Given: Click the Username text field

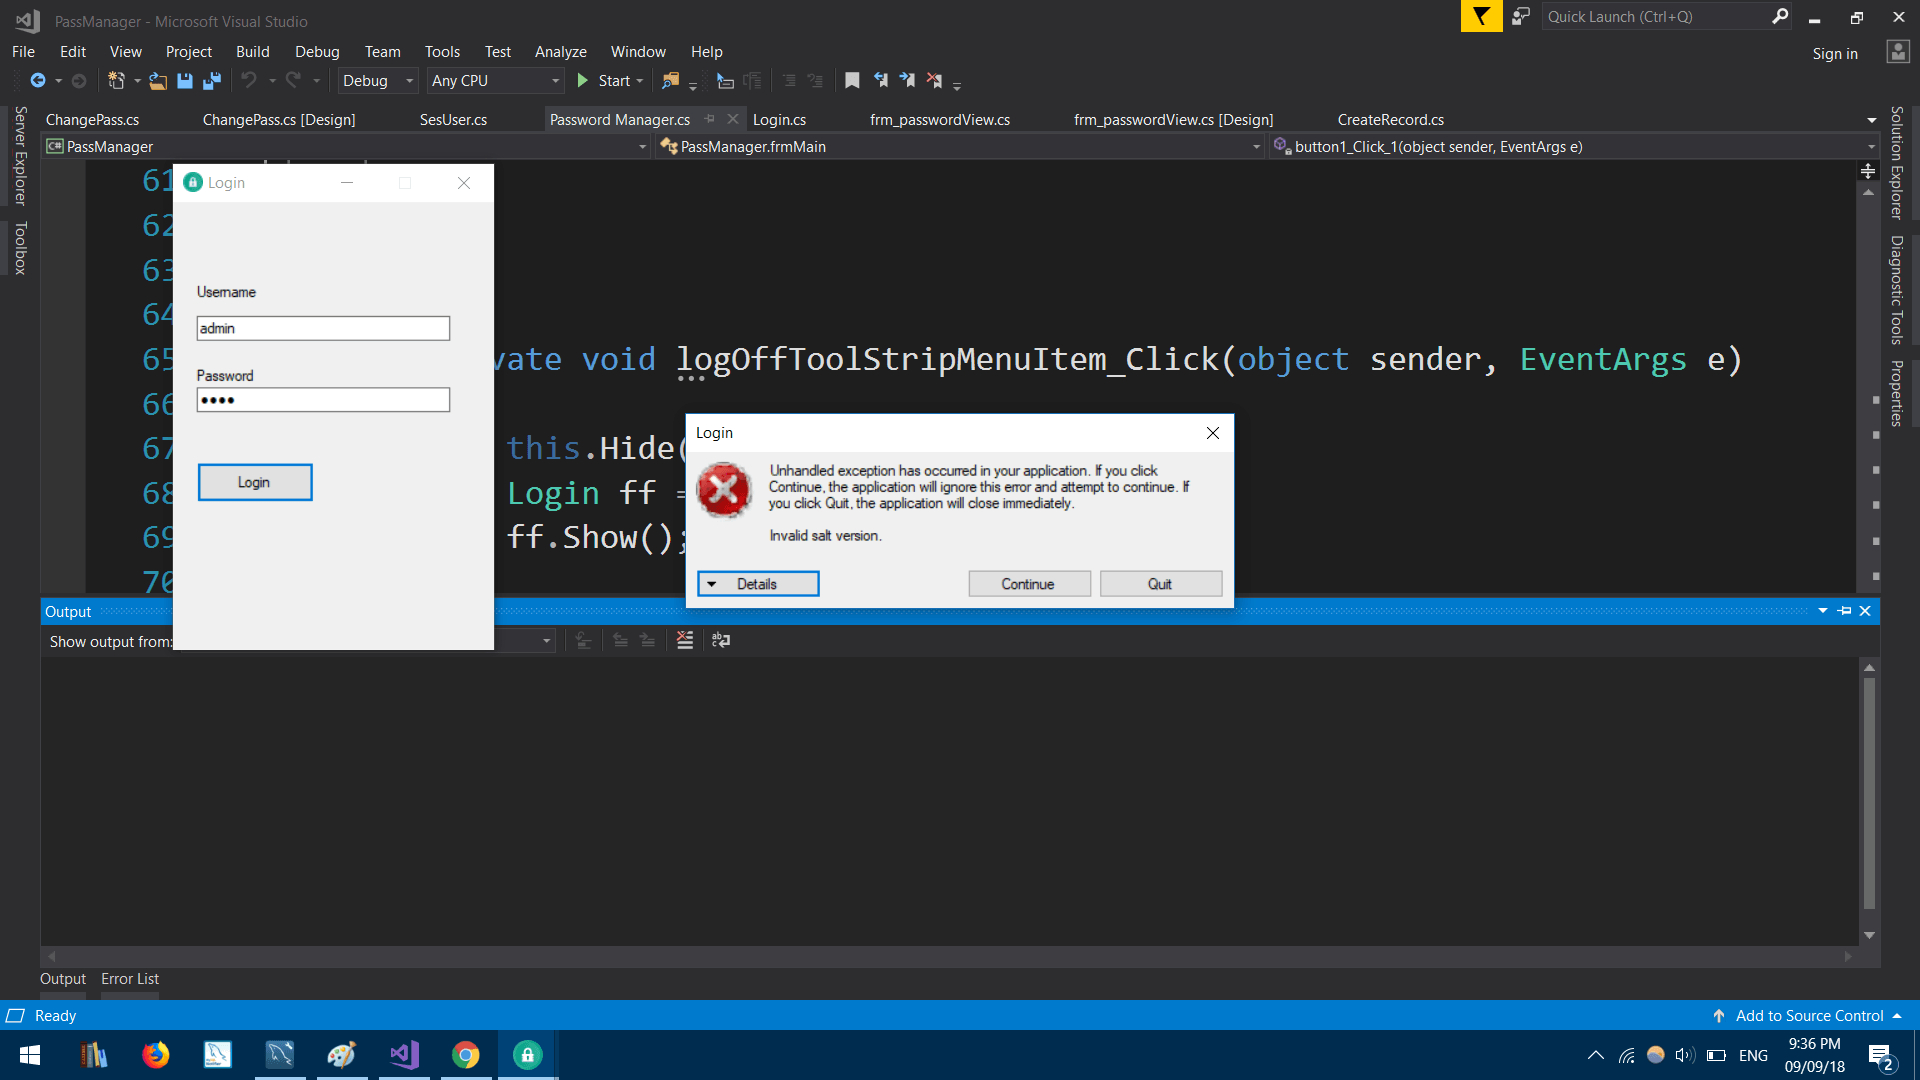Looking at the screenshot, I should (323, 328).
